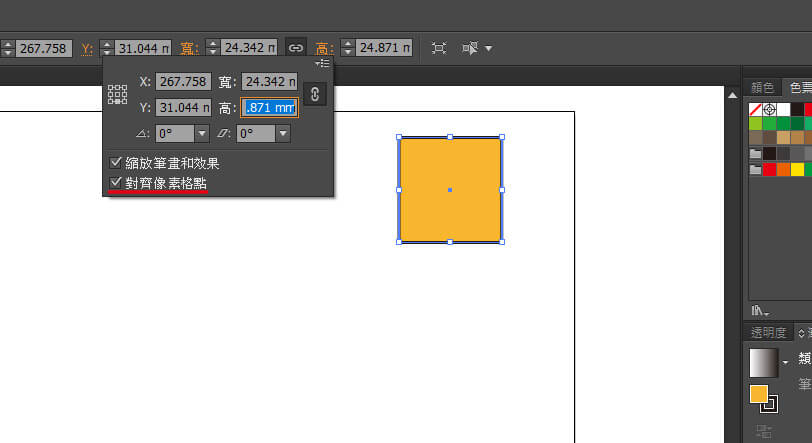Click the top-left handle of the orange square

[x=399, y=137]
